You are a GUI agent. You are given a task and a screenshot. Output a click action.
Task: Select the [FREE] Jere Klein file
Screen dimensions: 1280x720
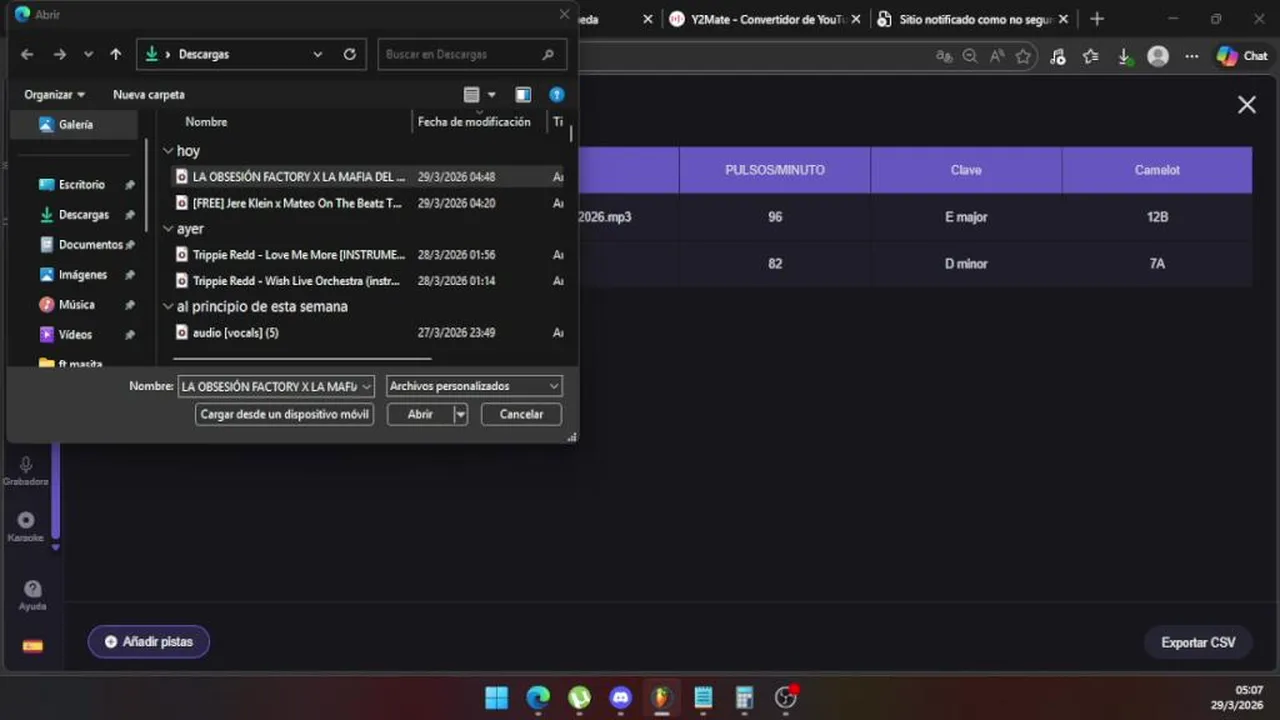[368, 203]
